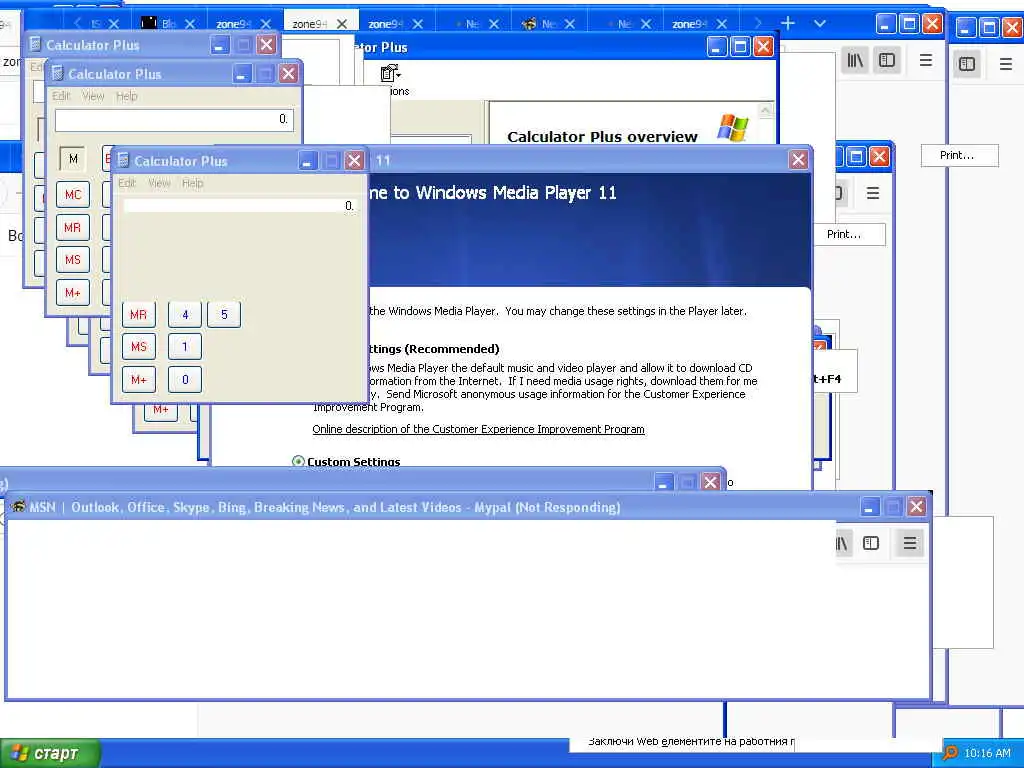Select the Custom Settings radio button
The width and height of the screenshot is (1024, 768).
click(298, 461)
